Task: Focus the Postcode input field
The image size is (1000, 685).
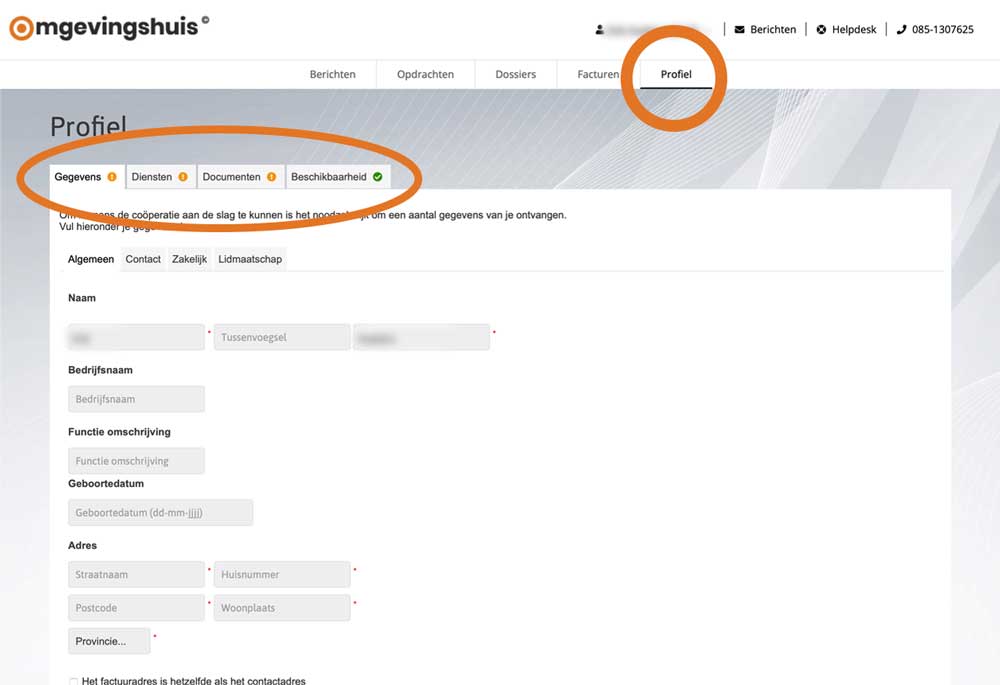Action: tap(136, 608)
